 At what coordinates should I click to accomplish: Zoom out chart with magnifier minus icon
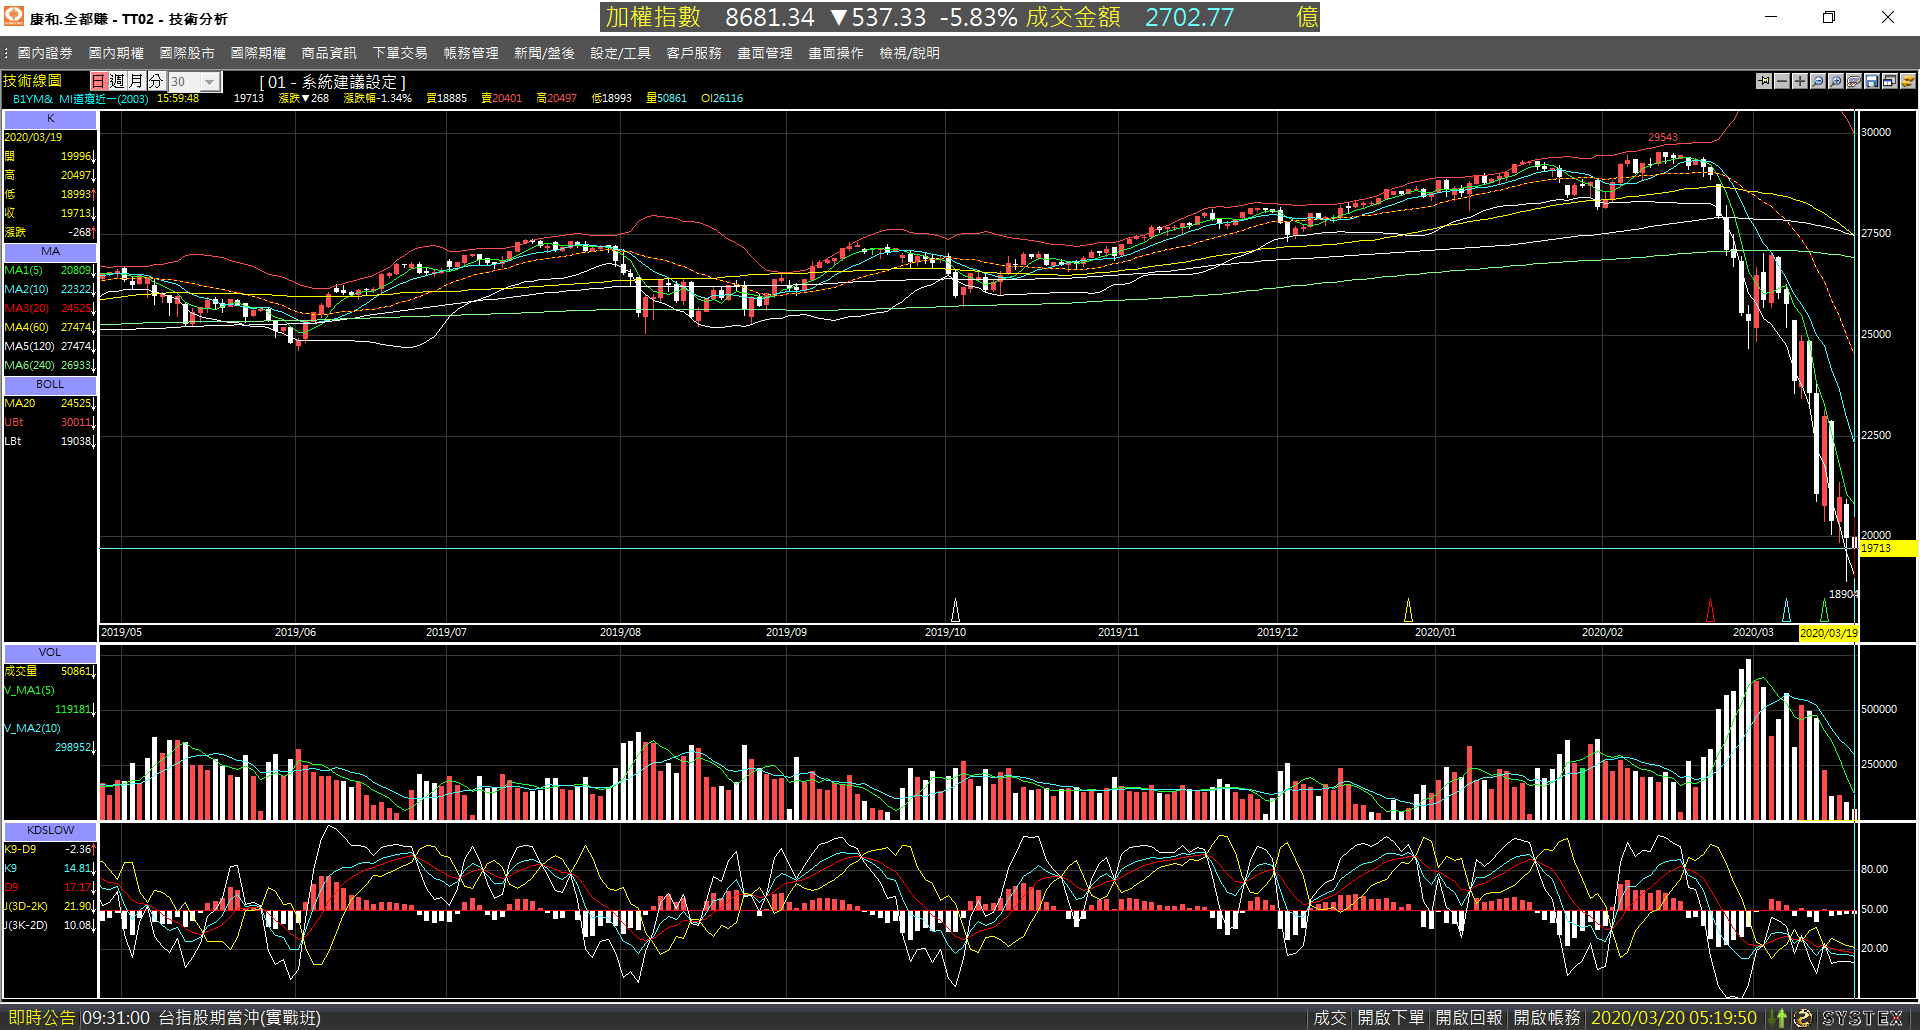click(1818, 81)
